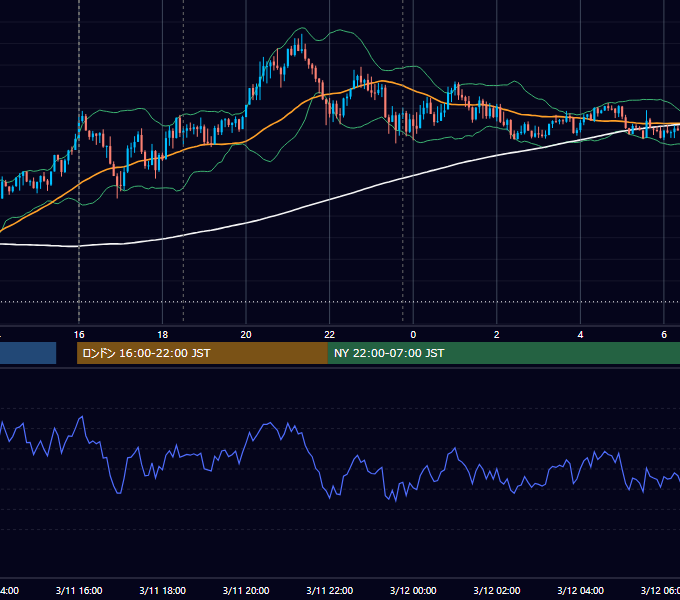This screenshot has height=600, width=680.
Task: Click the 4 hour label on upper axis
Action: pos(580,335)
